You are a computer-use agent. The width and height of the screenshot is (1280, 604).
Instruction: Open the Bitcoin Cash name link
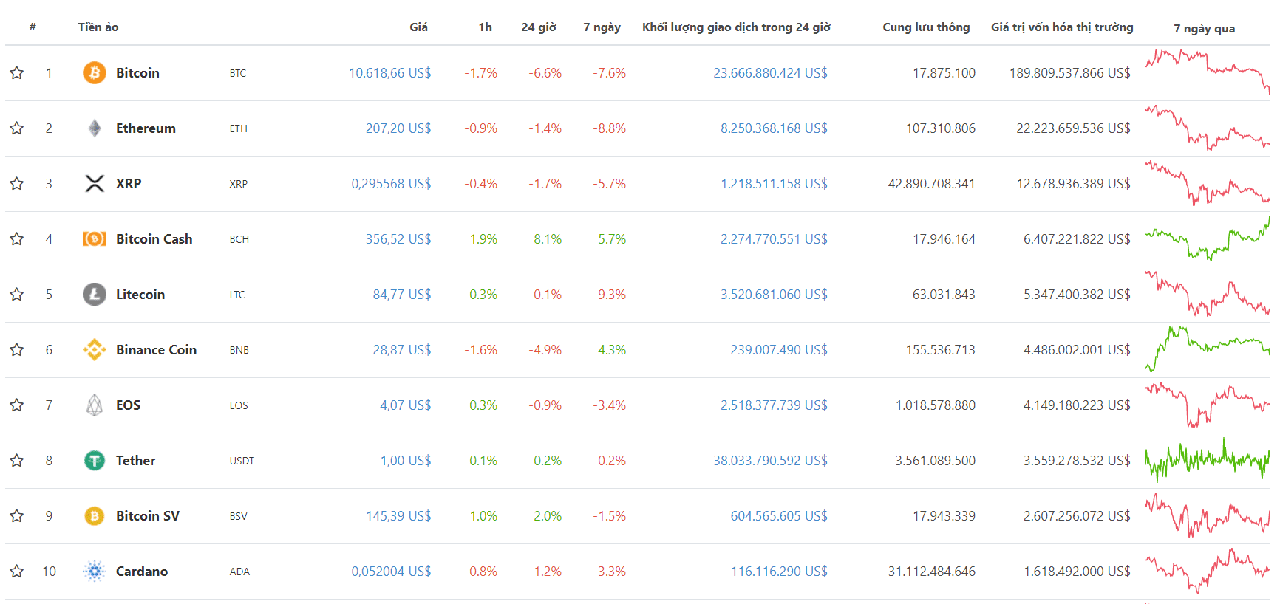154,239
